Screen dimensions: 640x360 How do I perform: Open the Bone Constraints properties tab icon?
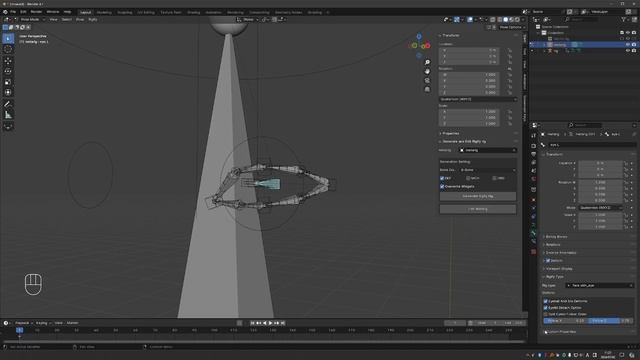pyautogui.click(x=533, y=241)
